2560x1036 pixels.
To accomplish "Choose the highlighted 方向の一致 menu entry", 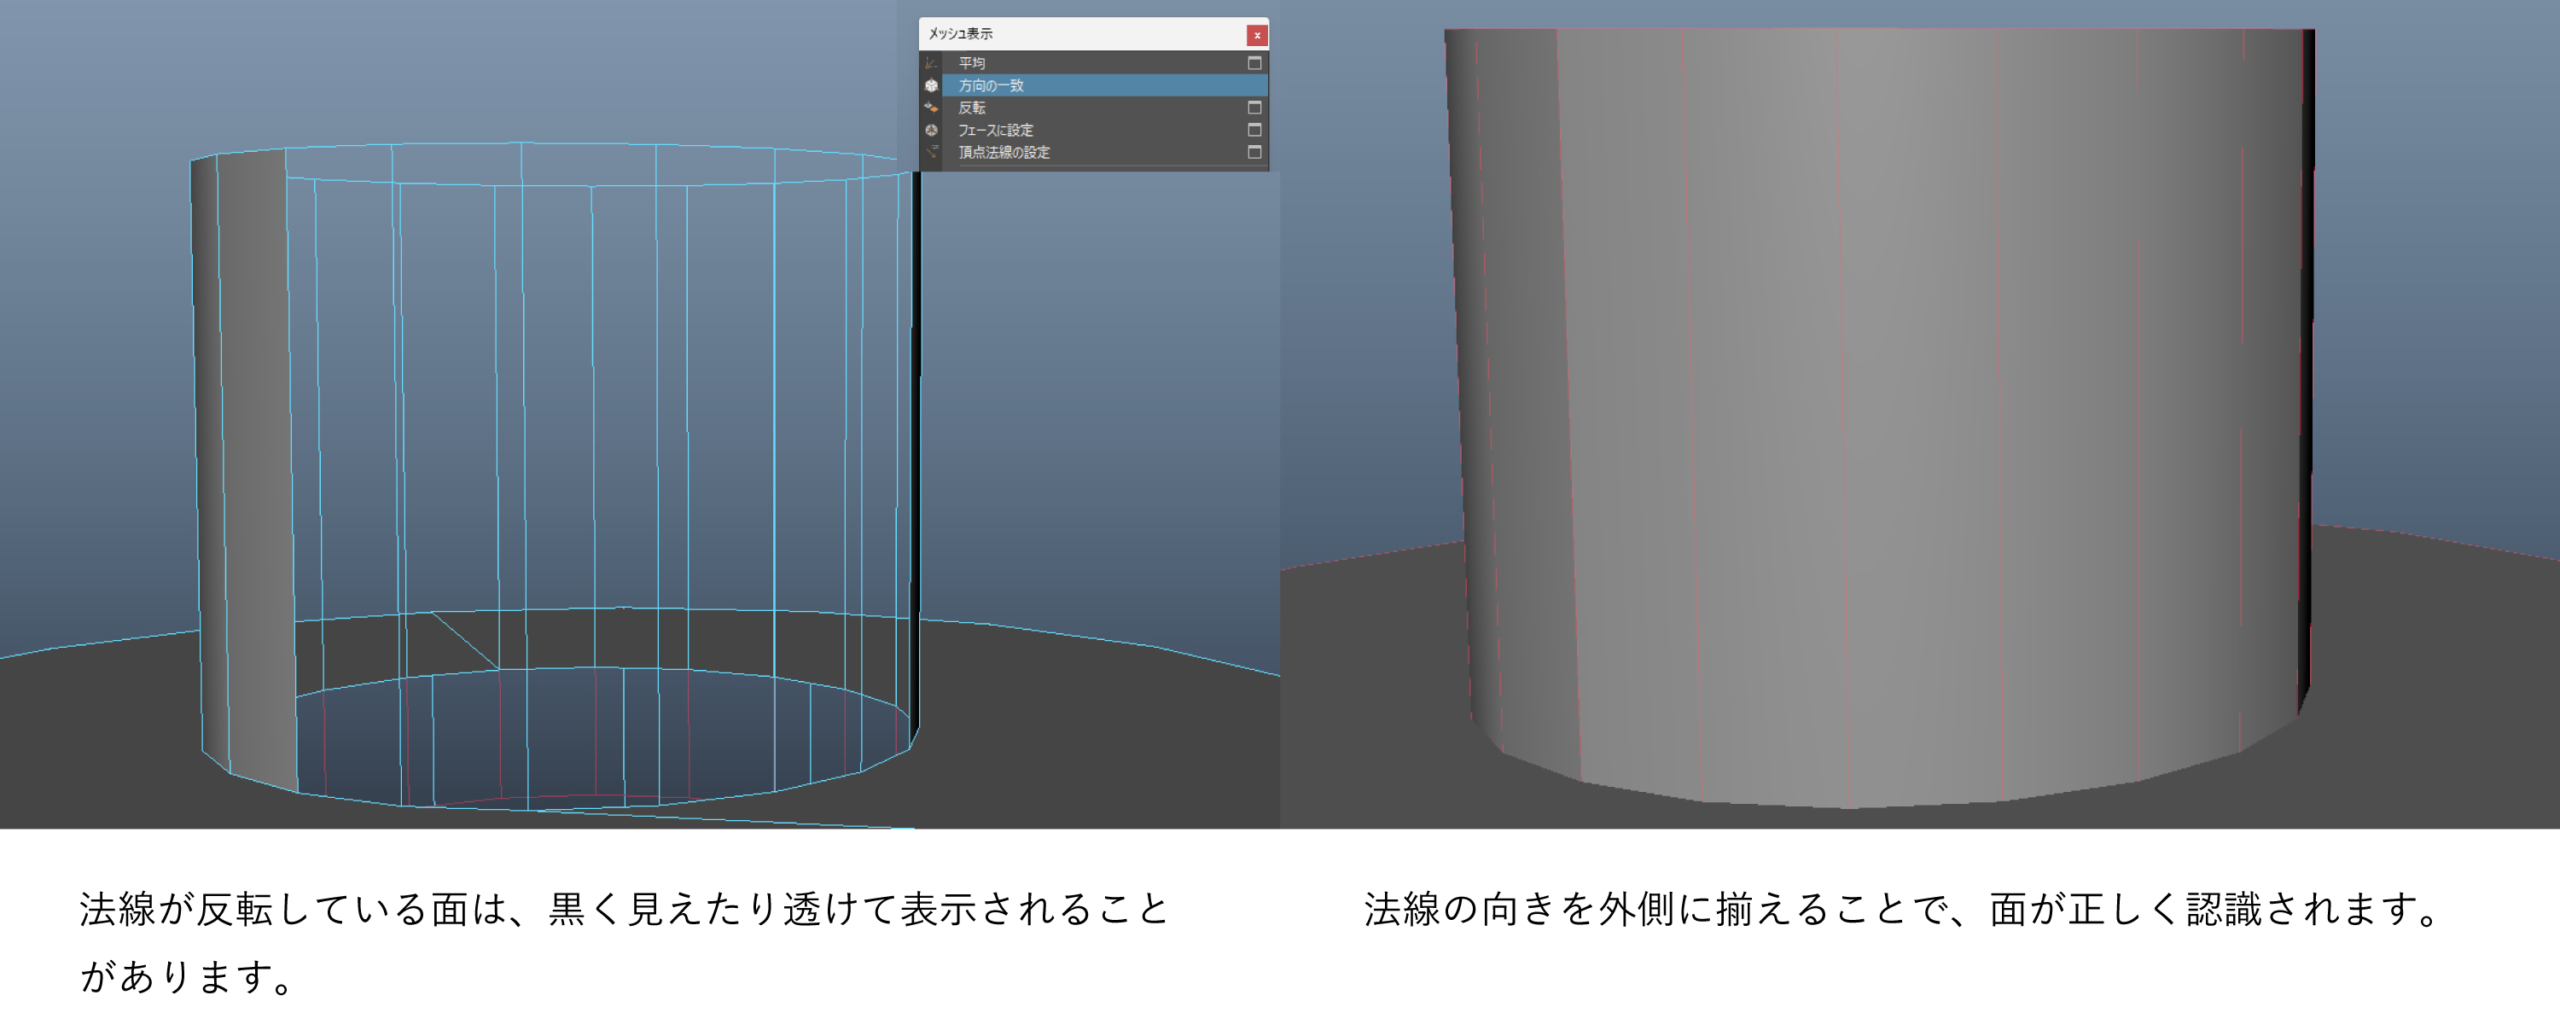I will (991, 86).
